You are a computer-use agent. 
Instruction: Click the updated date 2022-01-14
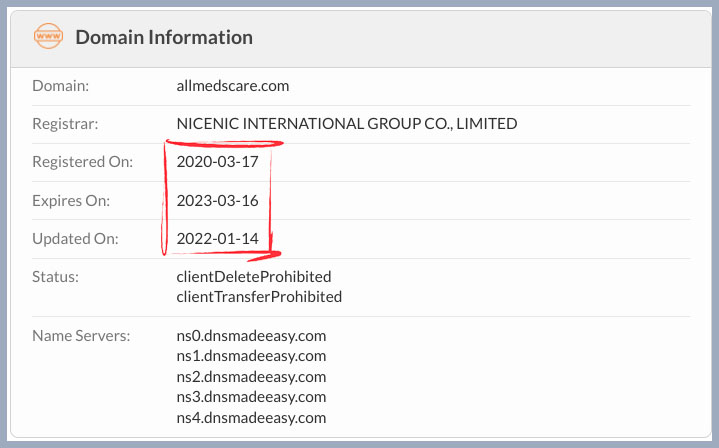(x=217, y=239)
